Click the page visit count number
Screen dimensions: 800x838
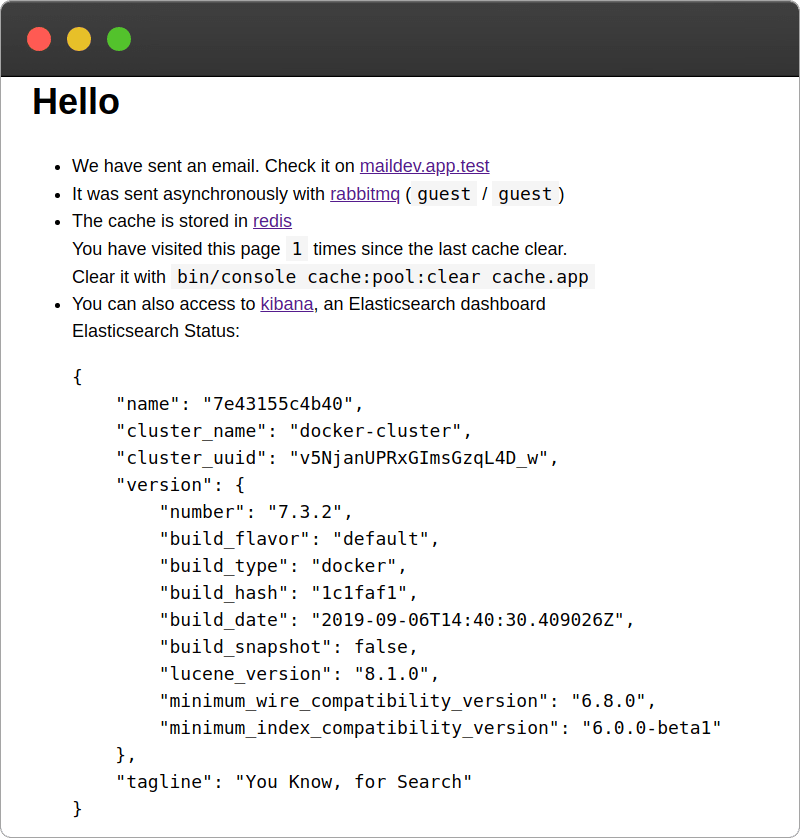297,248
